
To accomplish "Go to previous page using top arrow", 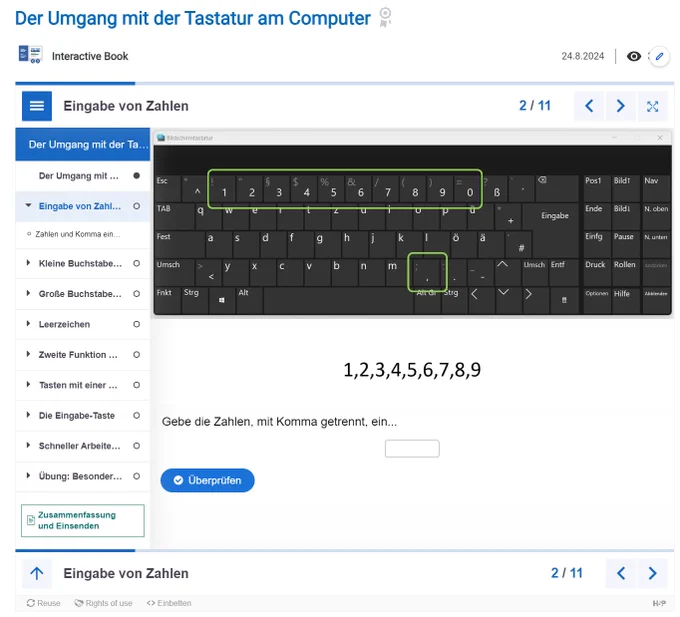I will pos(589,106).
